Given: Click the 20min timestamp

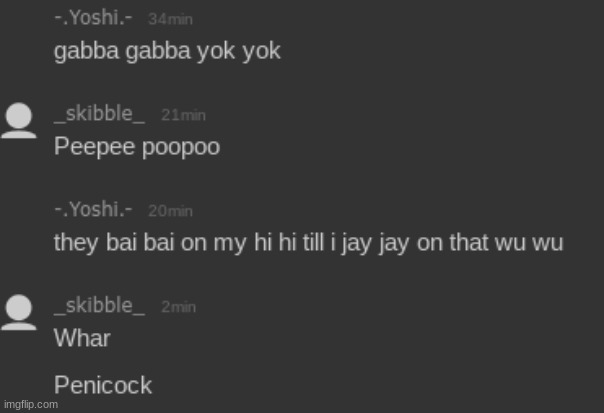Looking at the screenshot, I should [170, 211].
